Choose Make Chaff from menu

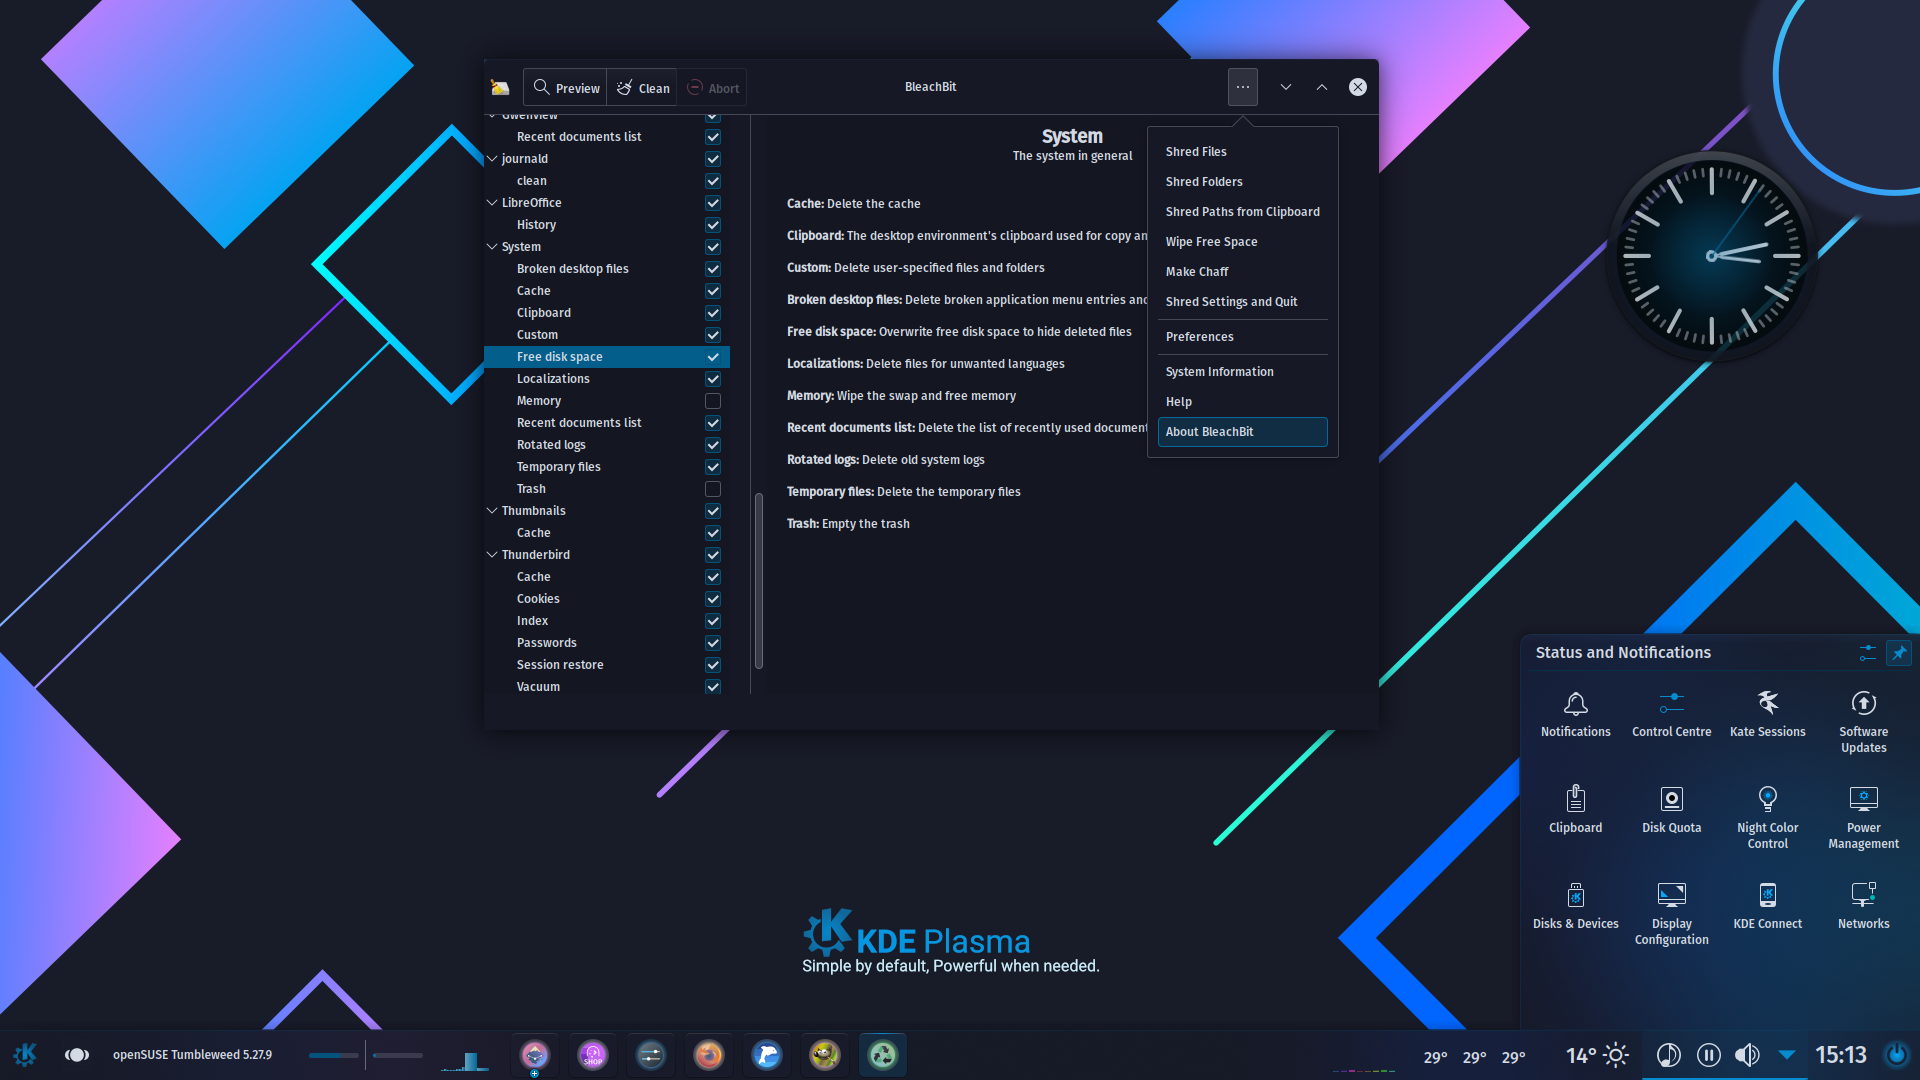pyautogui.click(x=1242, y=272)
